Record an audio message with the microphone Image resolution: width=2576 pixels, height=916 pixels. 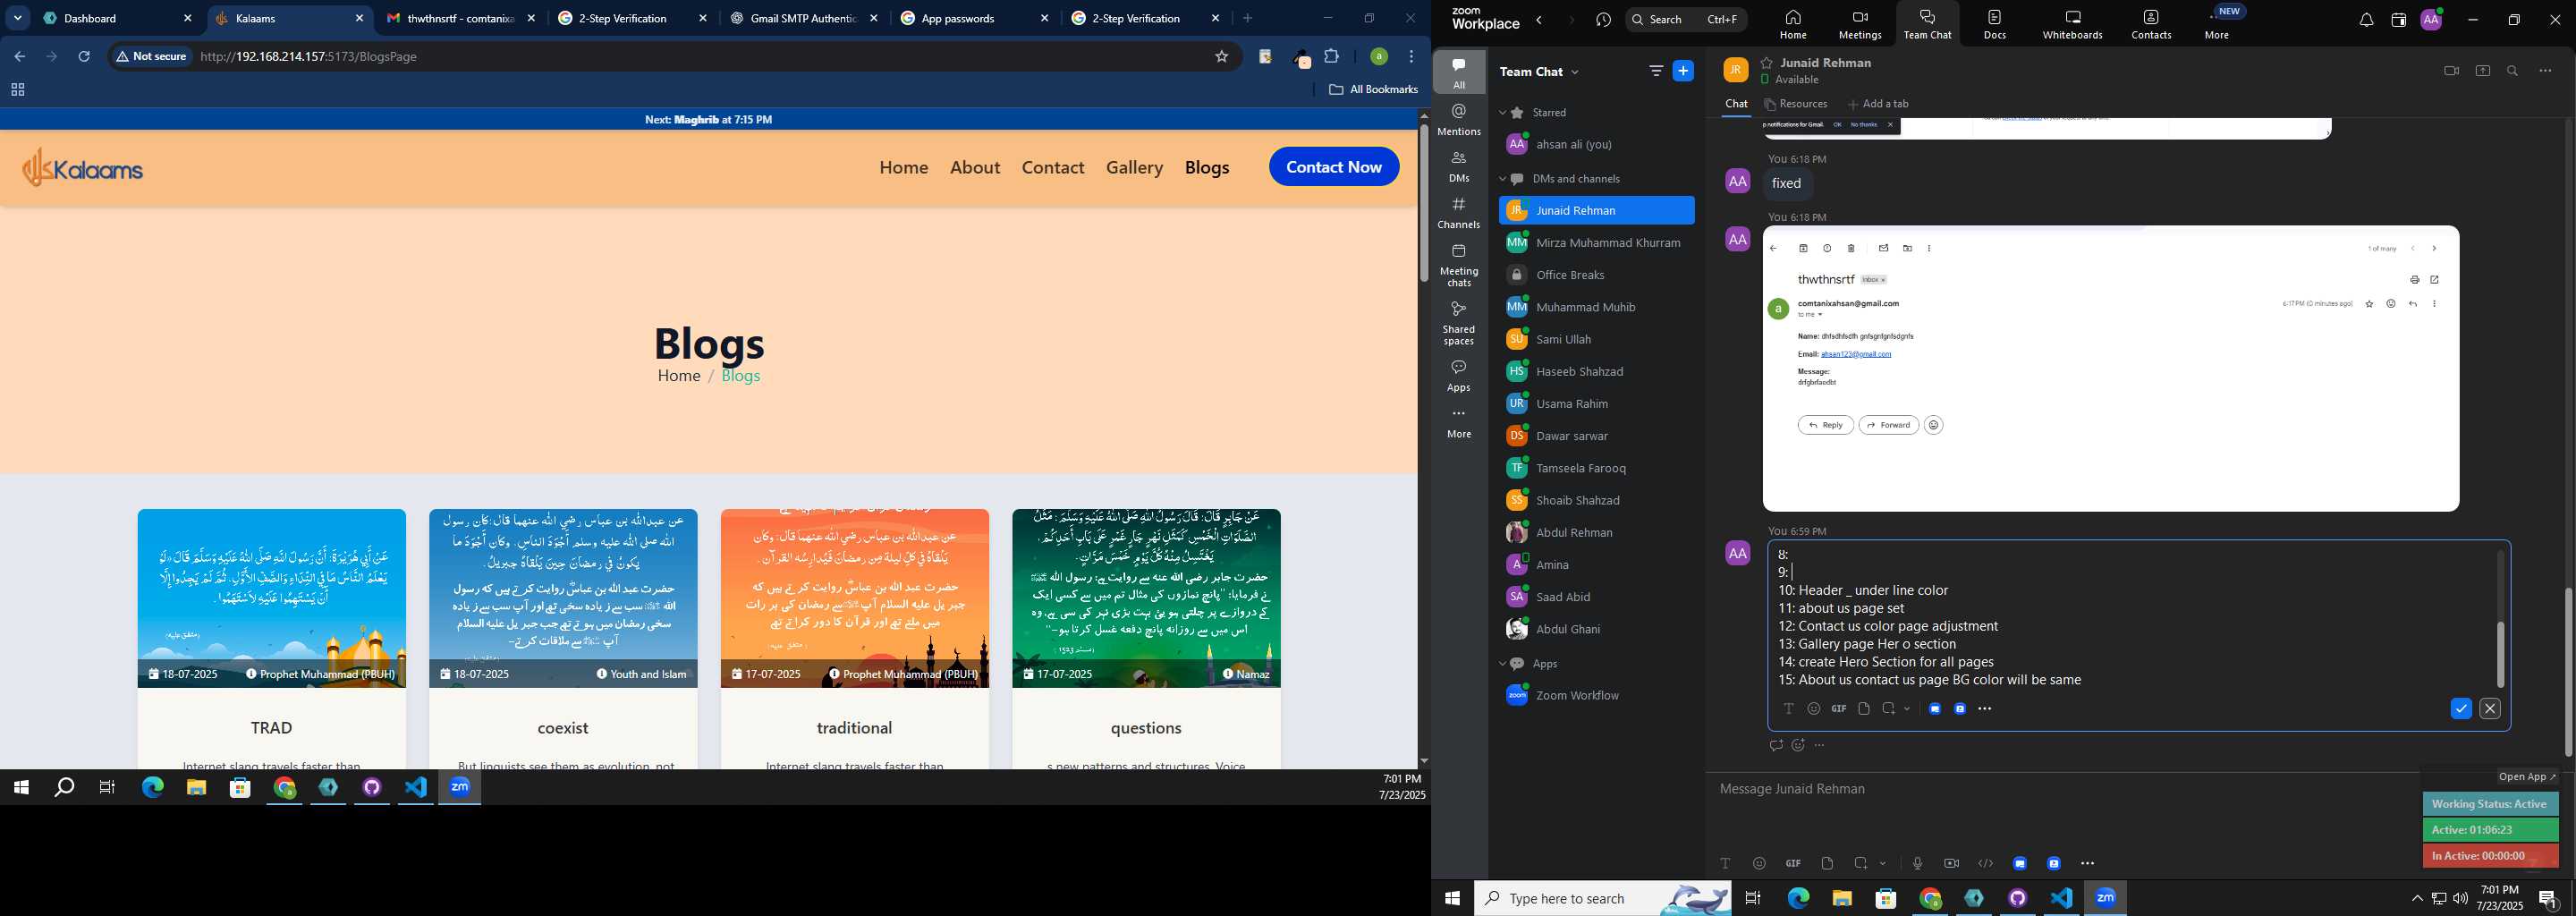[1917, 863]
